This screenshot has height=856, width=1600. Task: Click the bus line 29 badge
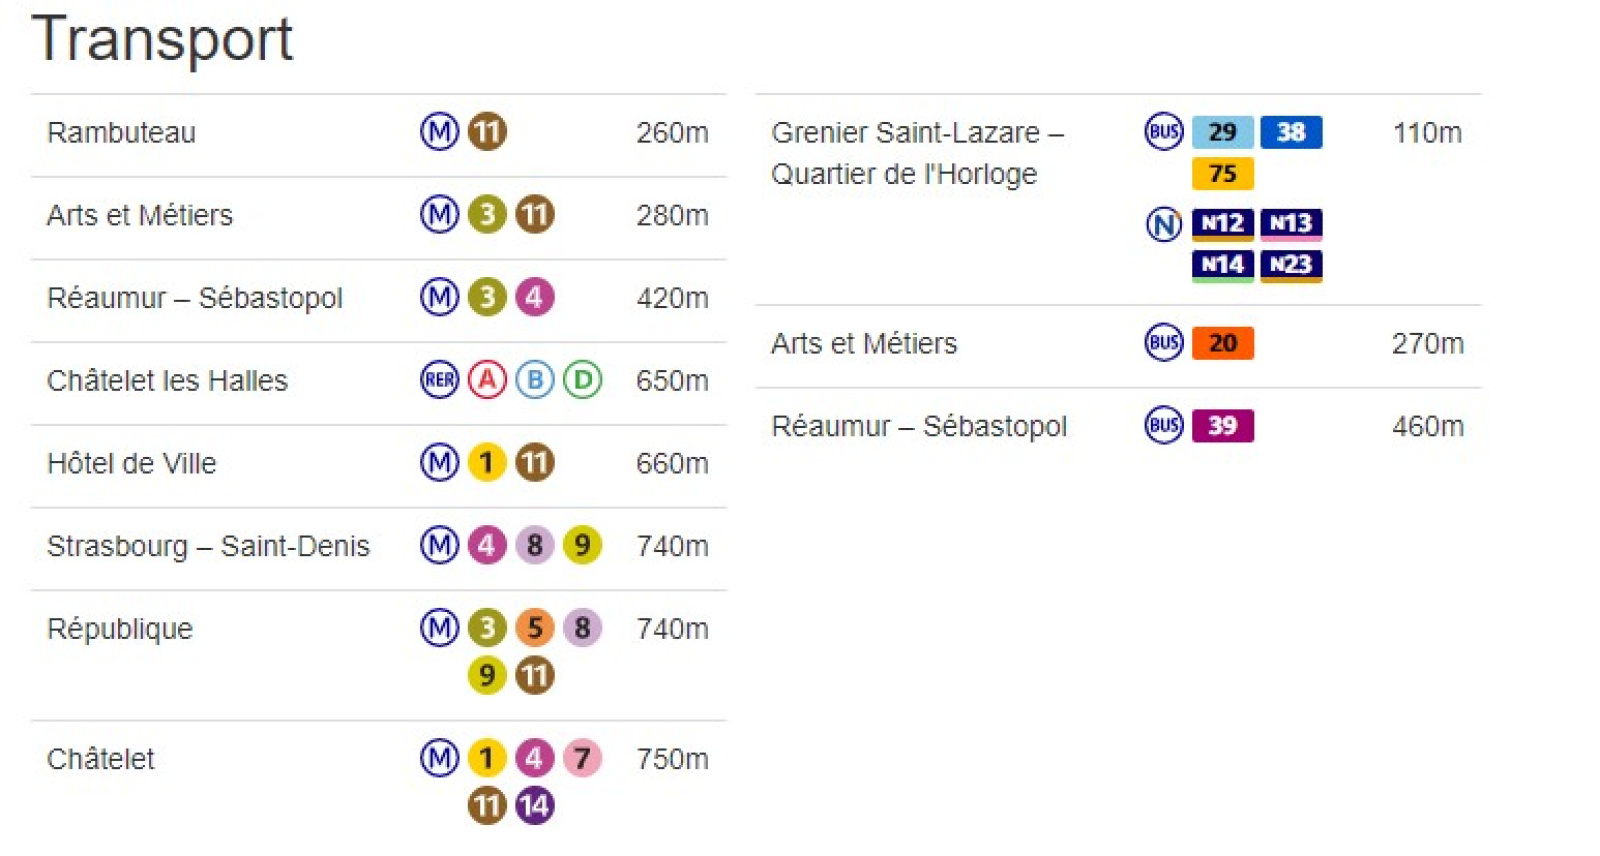click(x=1222, y=132)
